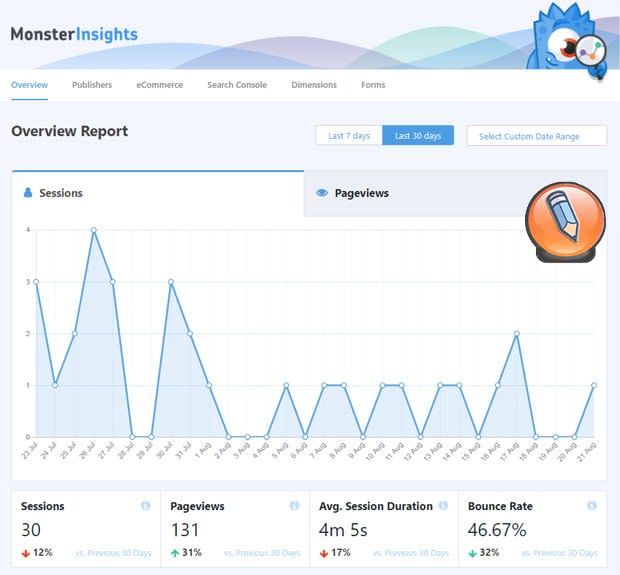Click the monster mascot icon in header
The height and width of the screenshot is (575, 620).
coord(566,42)
